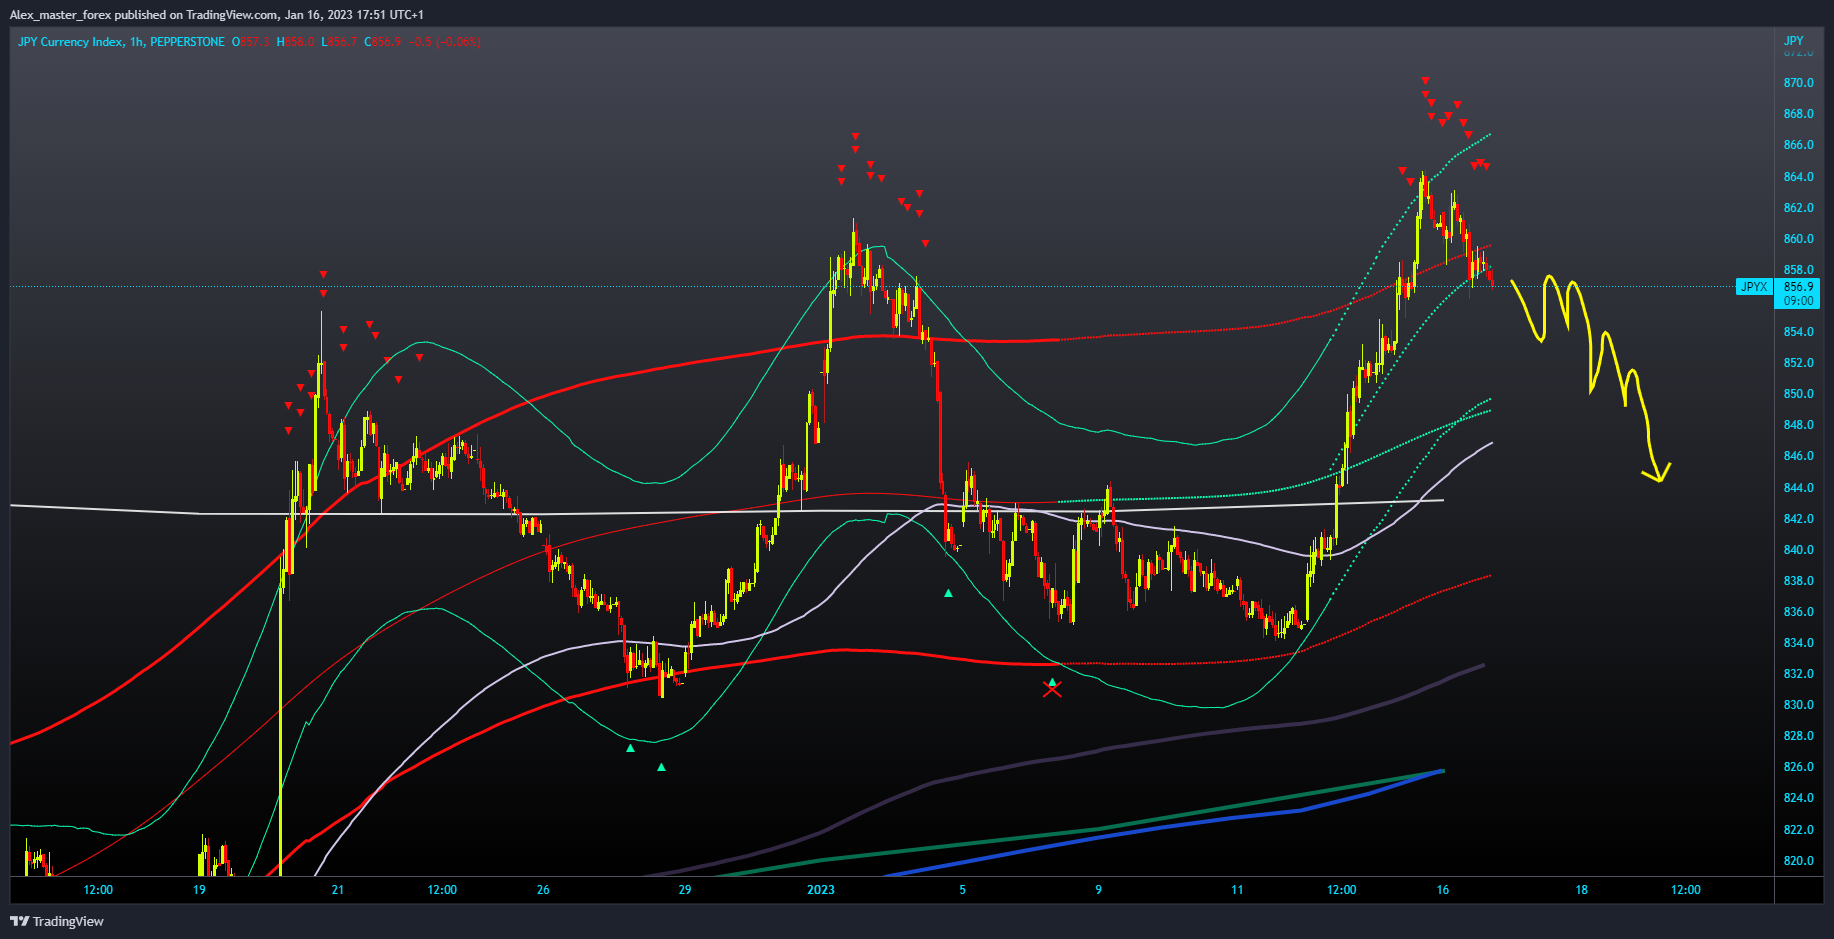Viewport: 1834px width, 939px height.
Task: Click the 850.0 price axis label
Action: [x=1798, y=394]
